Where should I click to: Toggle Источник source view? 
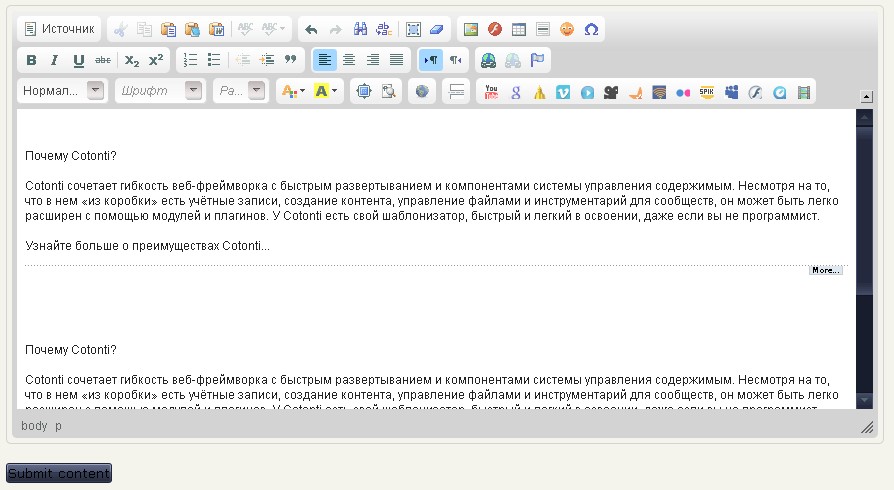click(59, 29)
